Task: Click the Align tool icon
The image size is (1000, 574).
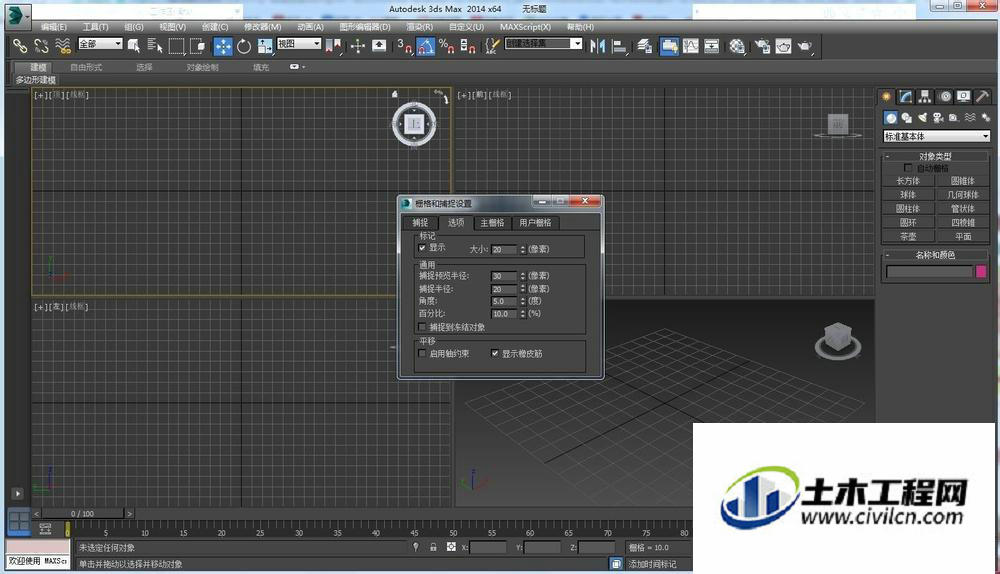Action: click(x=619, y=46)
